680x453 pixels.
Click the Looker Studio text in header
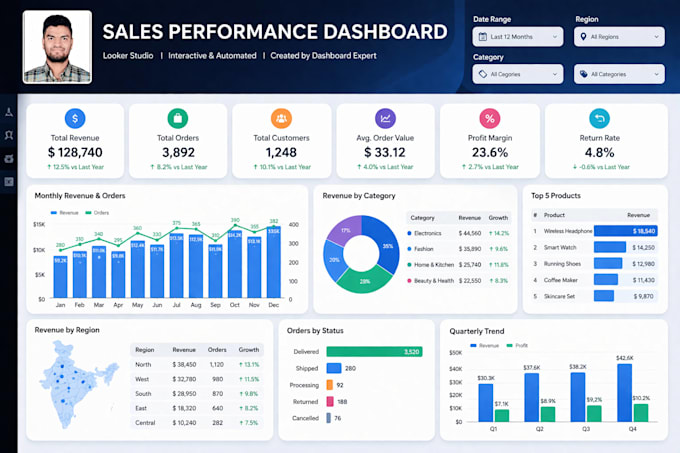128,55
